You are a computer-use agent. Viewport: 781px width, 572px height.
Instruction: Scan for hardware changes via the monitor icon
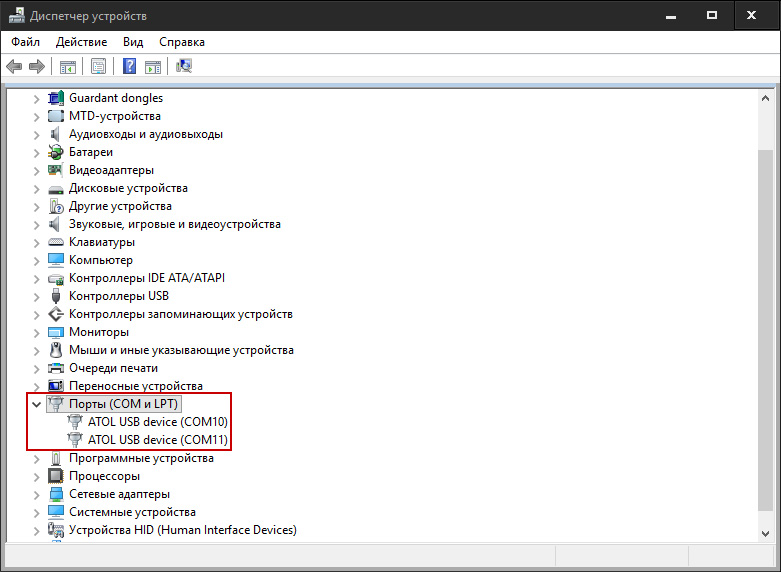(x=184, y=66)
